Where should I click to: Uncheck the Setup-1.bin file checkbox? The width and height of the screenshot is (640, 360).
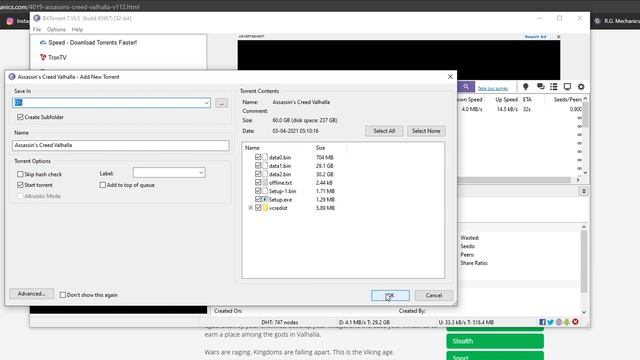pos(258,191)
